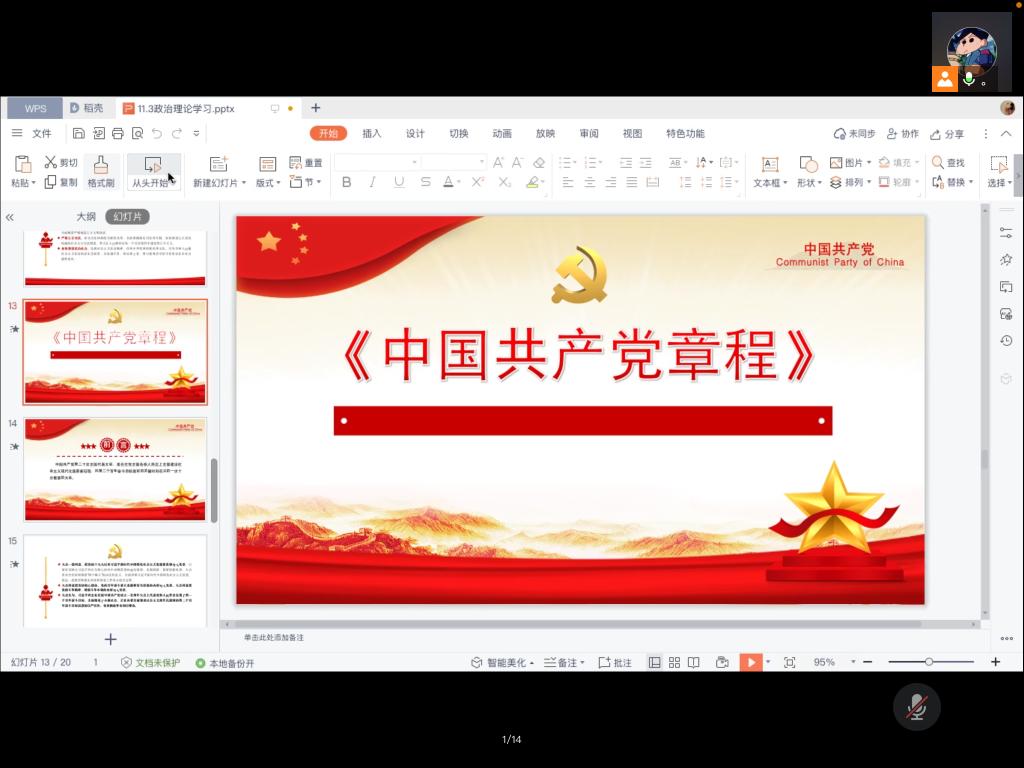Click the Print icon in quick toolbar

pos(118,134)
